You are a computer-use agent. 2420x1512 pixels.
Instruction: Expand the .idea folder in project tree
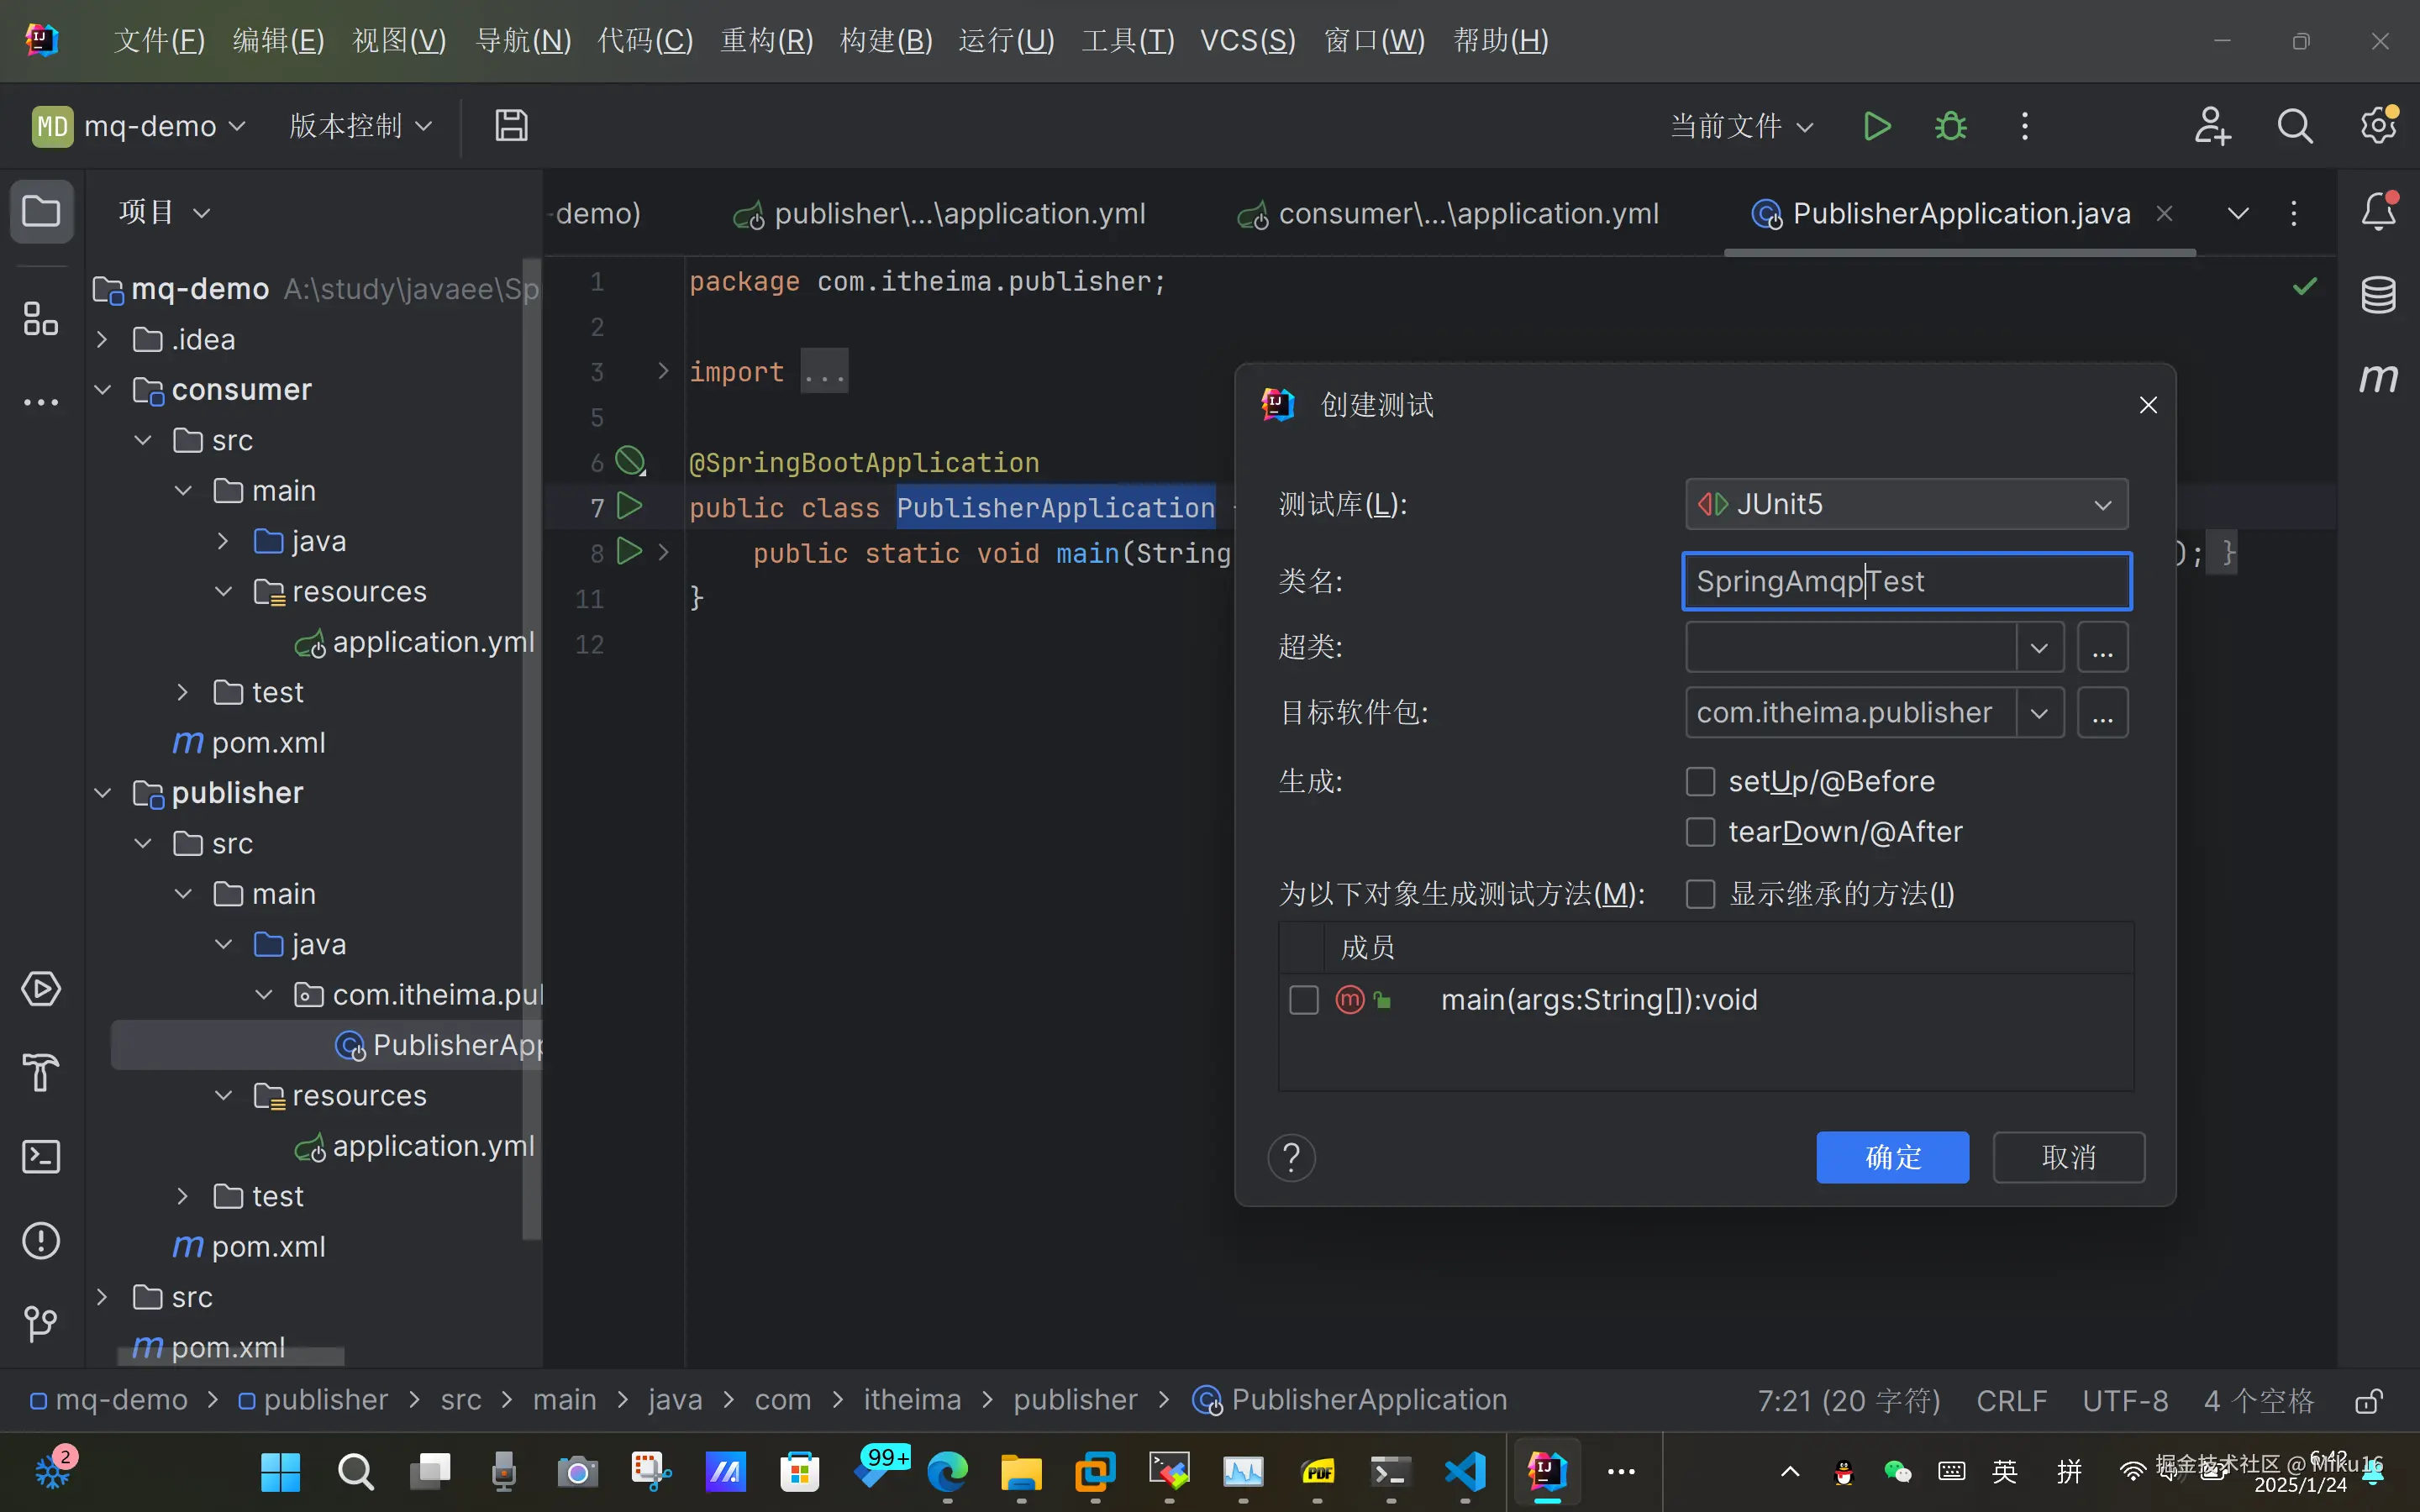coord(102,340)
